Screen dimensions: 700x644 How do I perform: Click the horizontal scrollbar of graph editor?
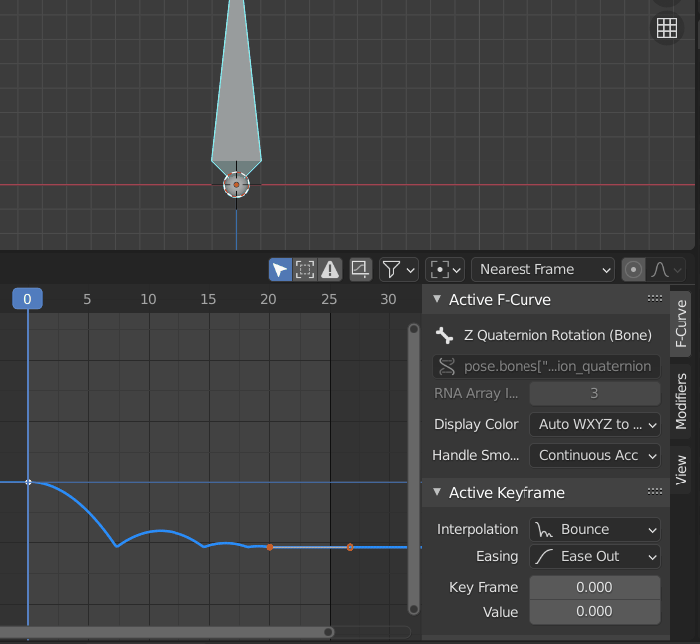pyautogui.click(x=166, y=632)
